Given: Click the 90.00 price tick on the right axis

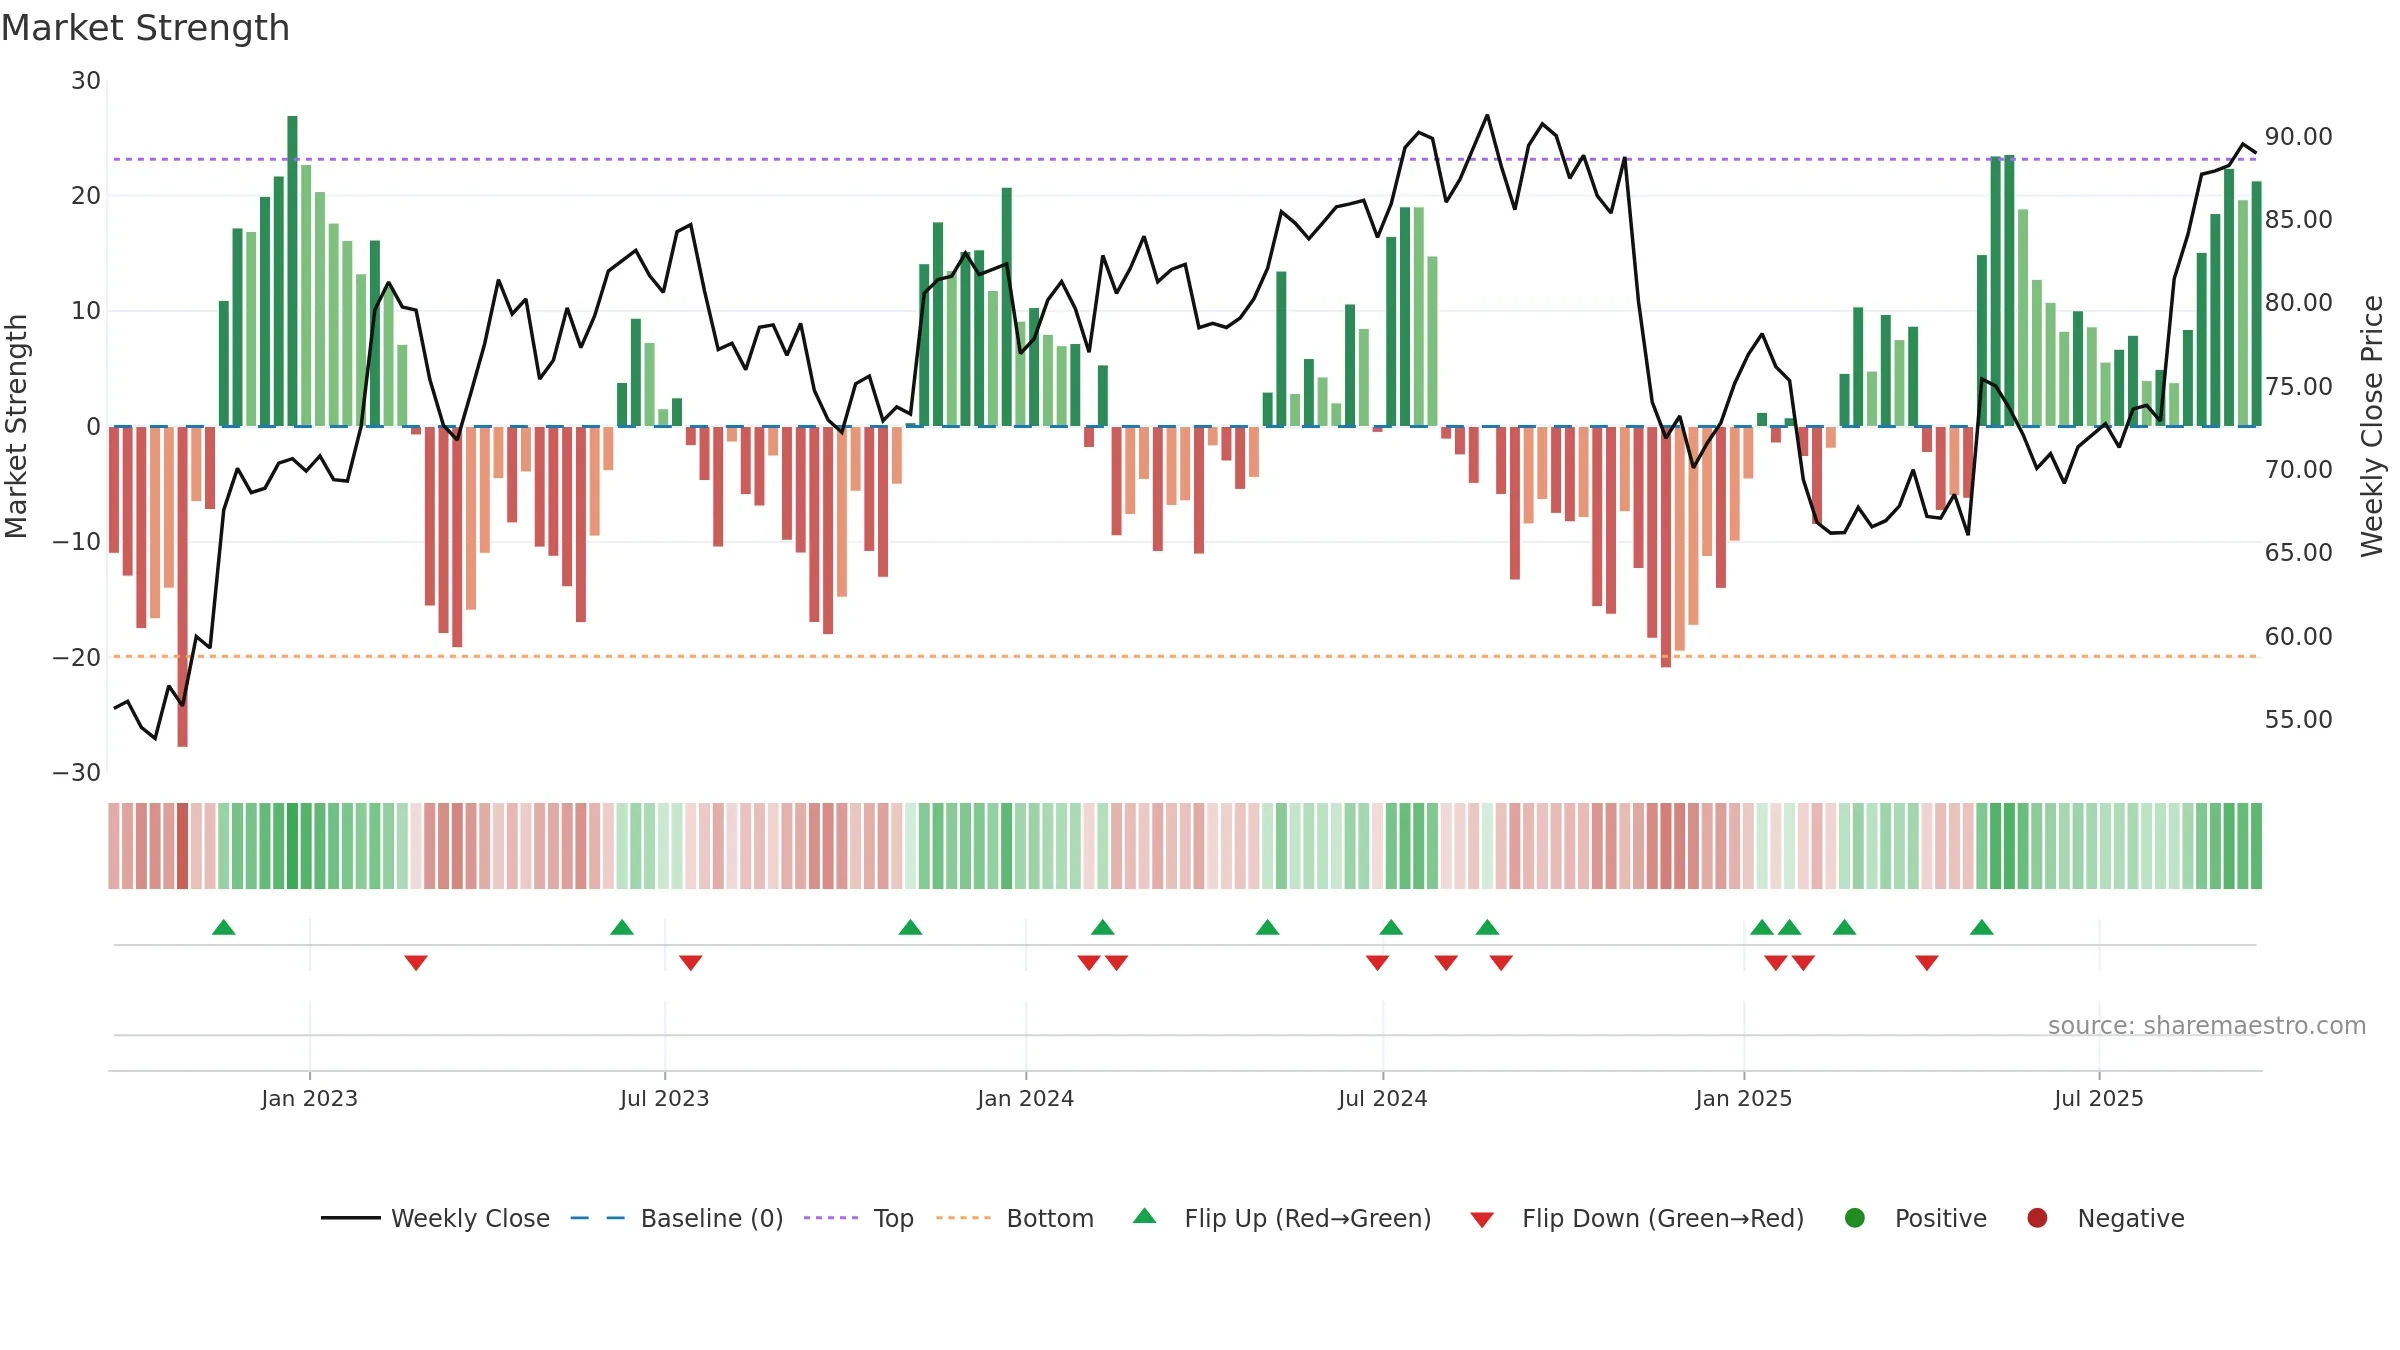Looking at the screenshot, I should click(2298, 137).
